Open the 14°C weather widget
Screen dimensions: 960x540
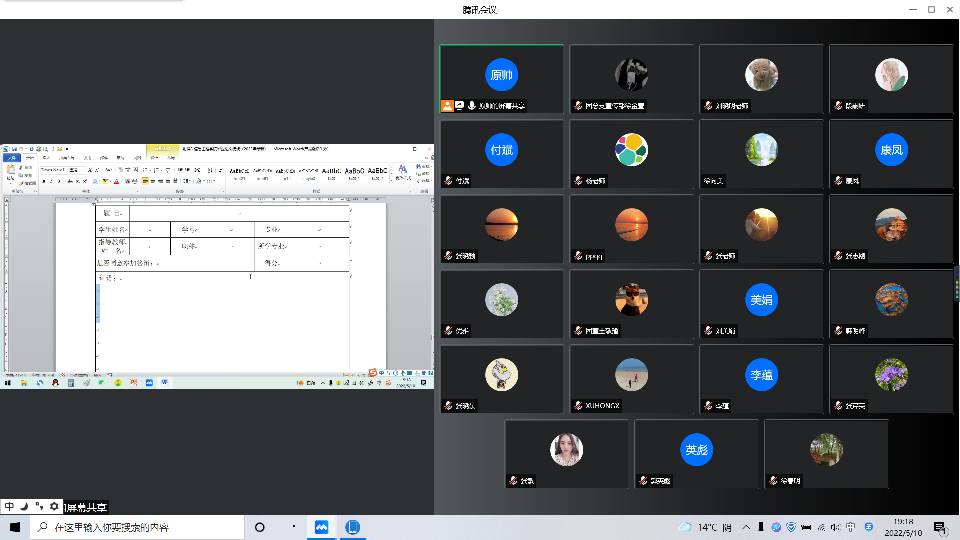click(705, 527)
